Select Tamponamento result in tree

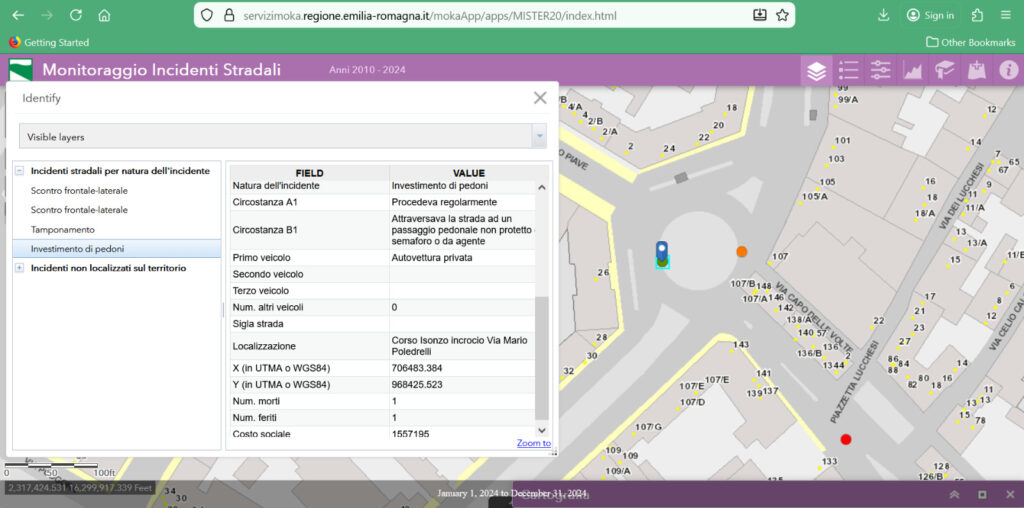point(62,229)
